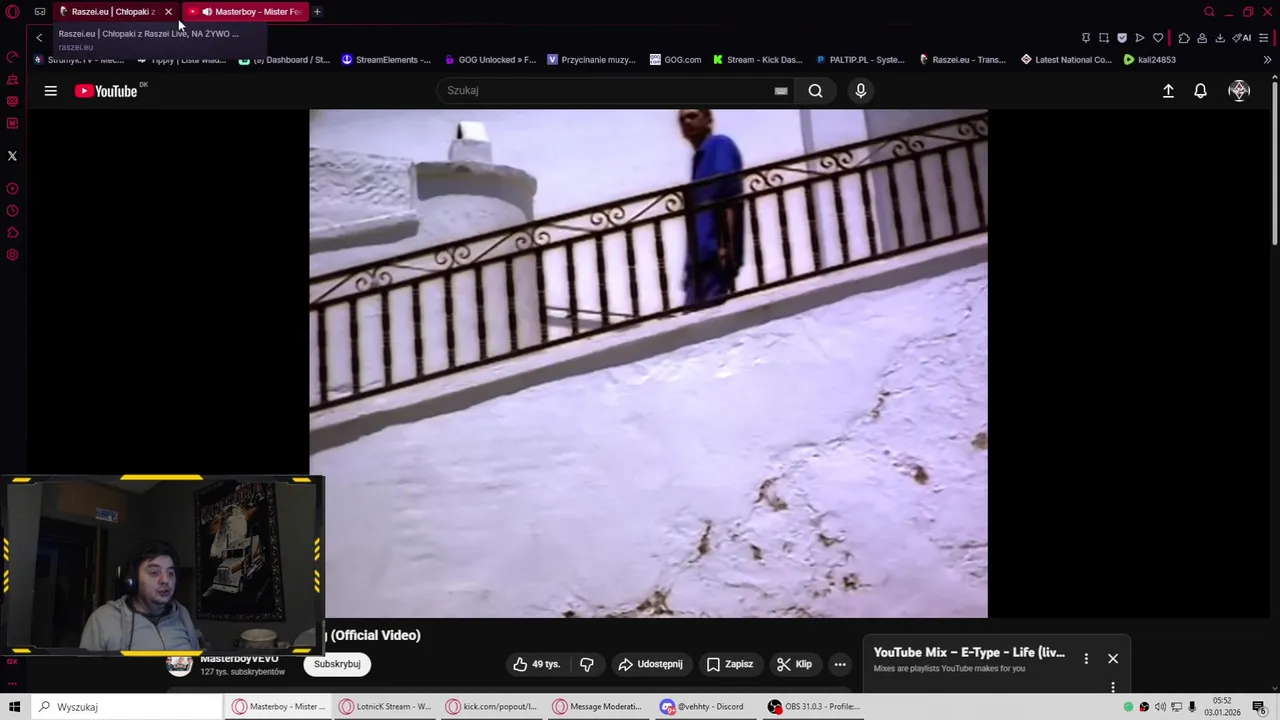1280x720 pixels.
Task: Click the heart bookmark icon in address bar
Action: [1158, 38]
